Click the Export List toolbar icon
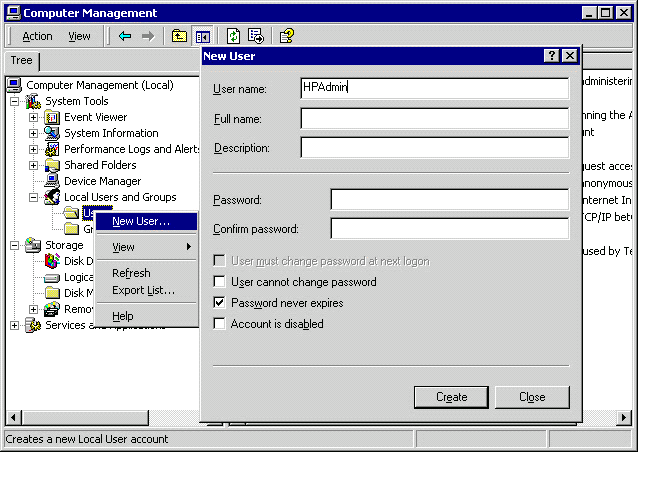Viewport: 650px width, 500px height. click(x=255, y=36)
